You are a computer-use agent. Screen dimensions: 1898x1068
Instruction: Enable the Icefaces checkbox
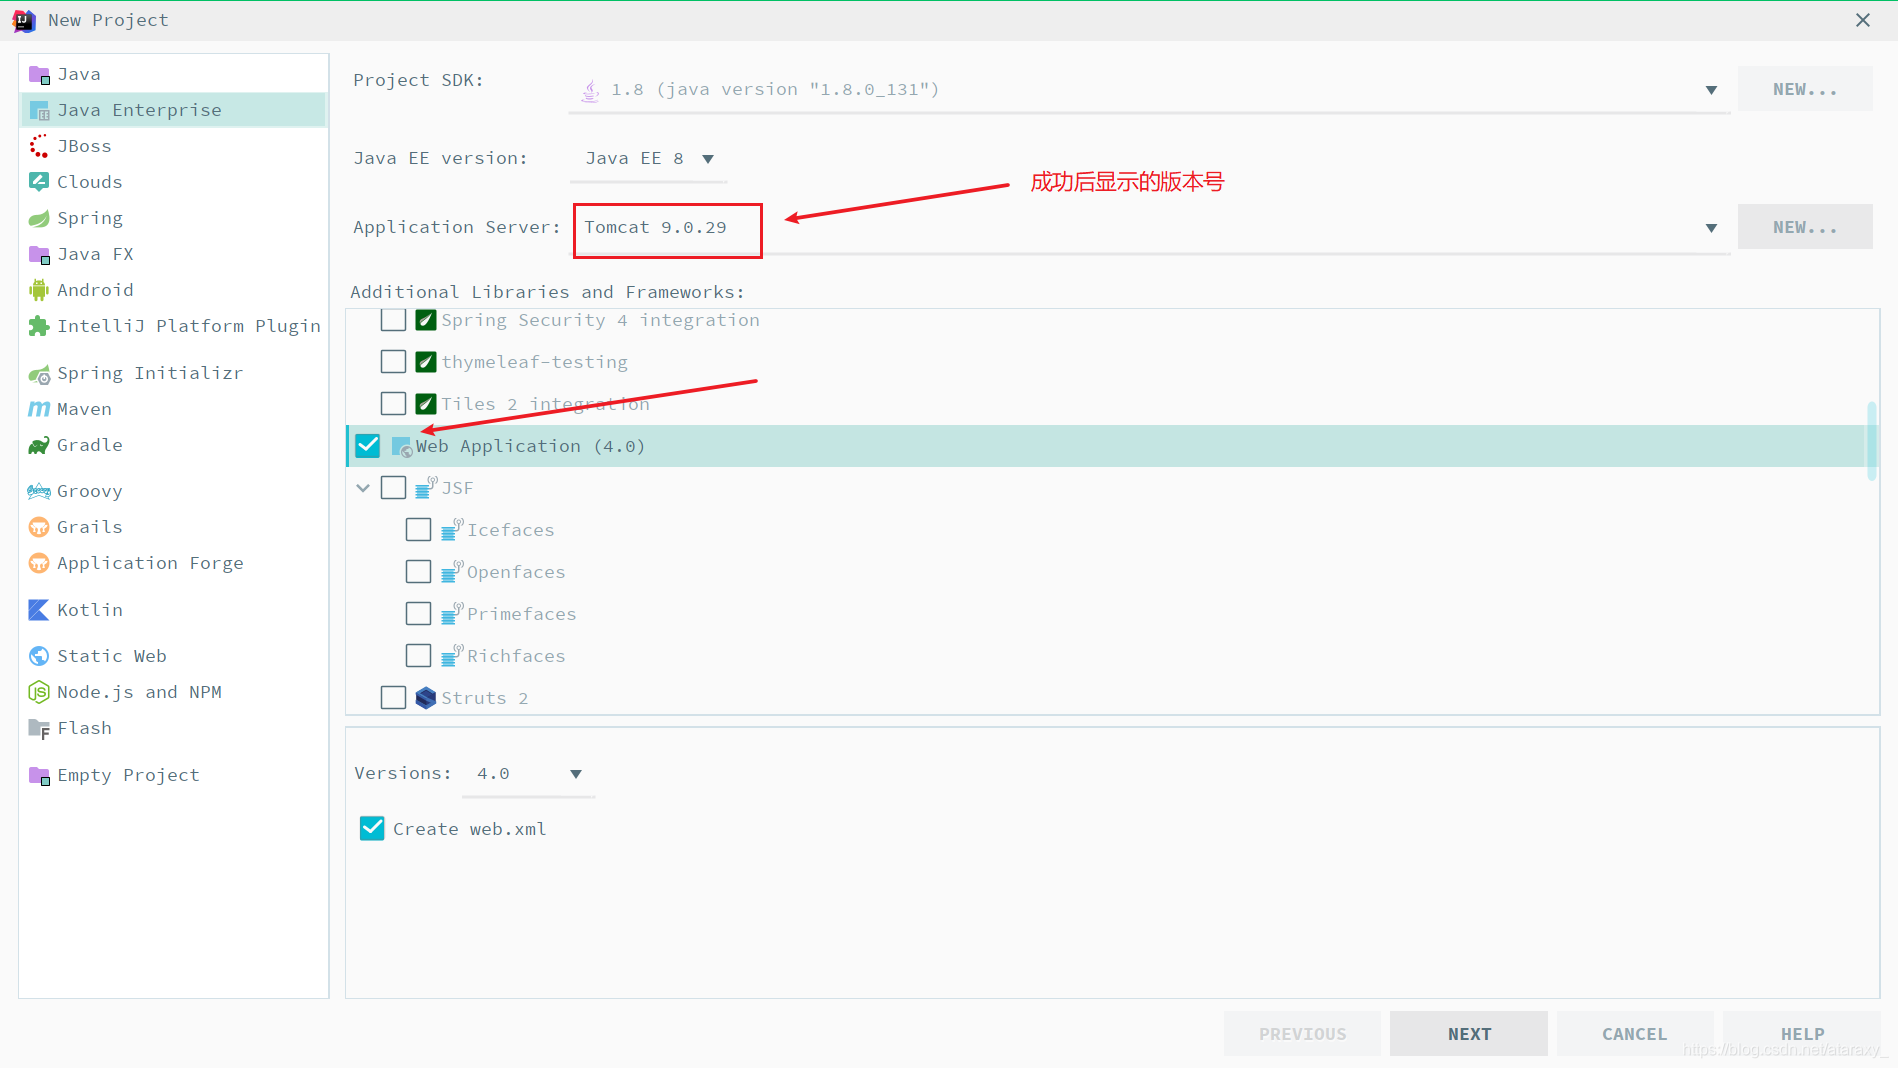[x=419, y=530]
